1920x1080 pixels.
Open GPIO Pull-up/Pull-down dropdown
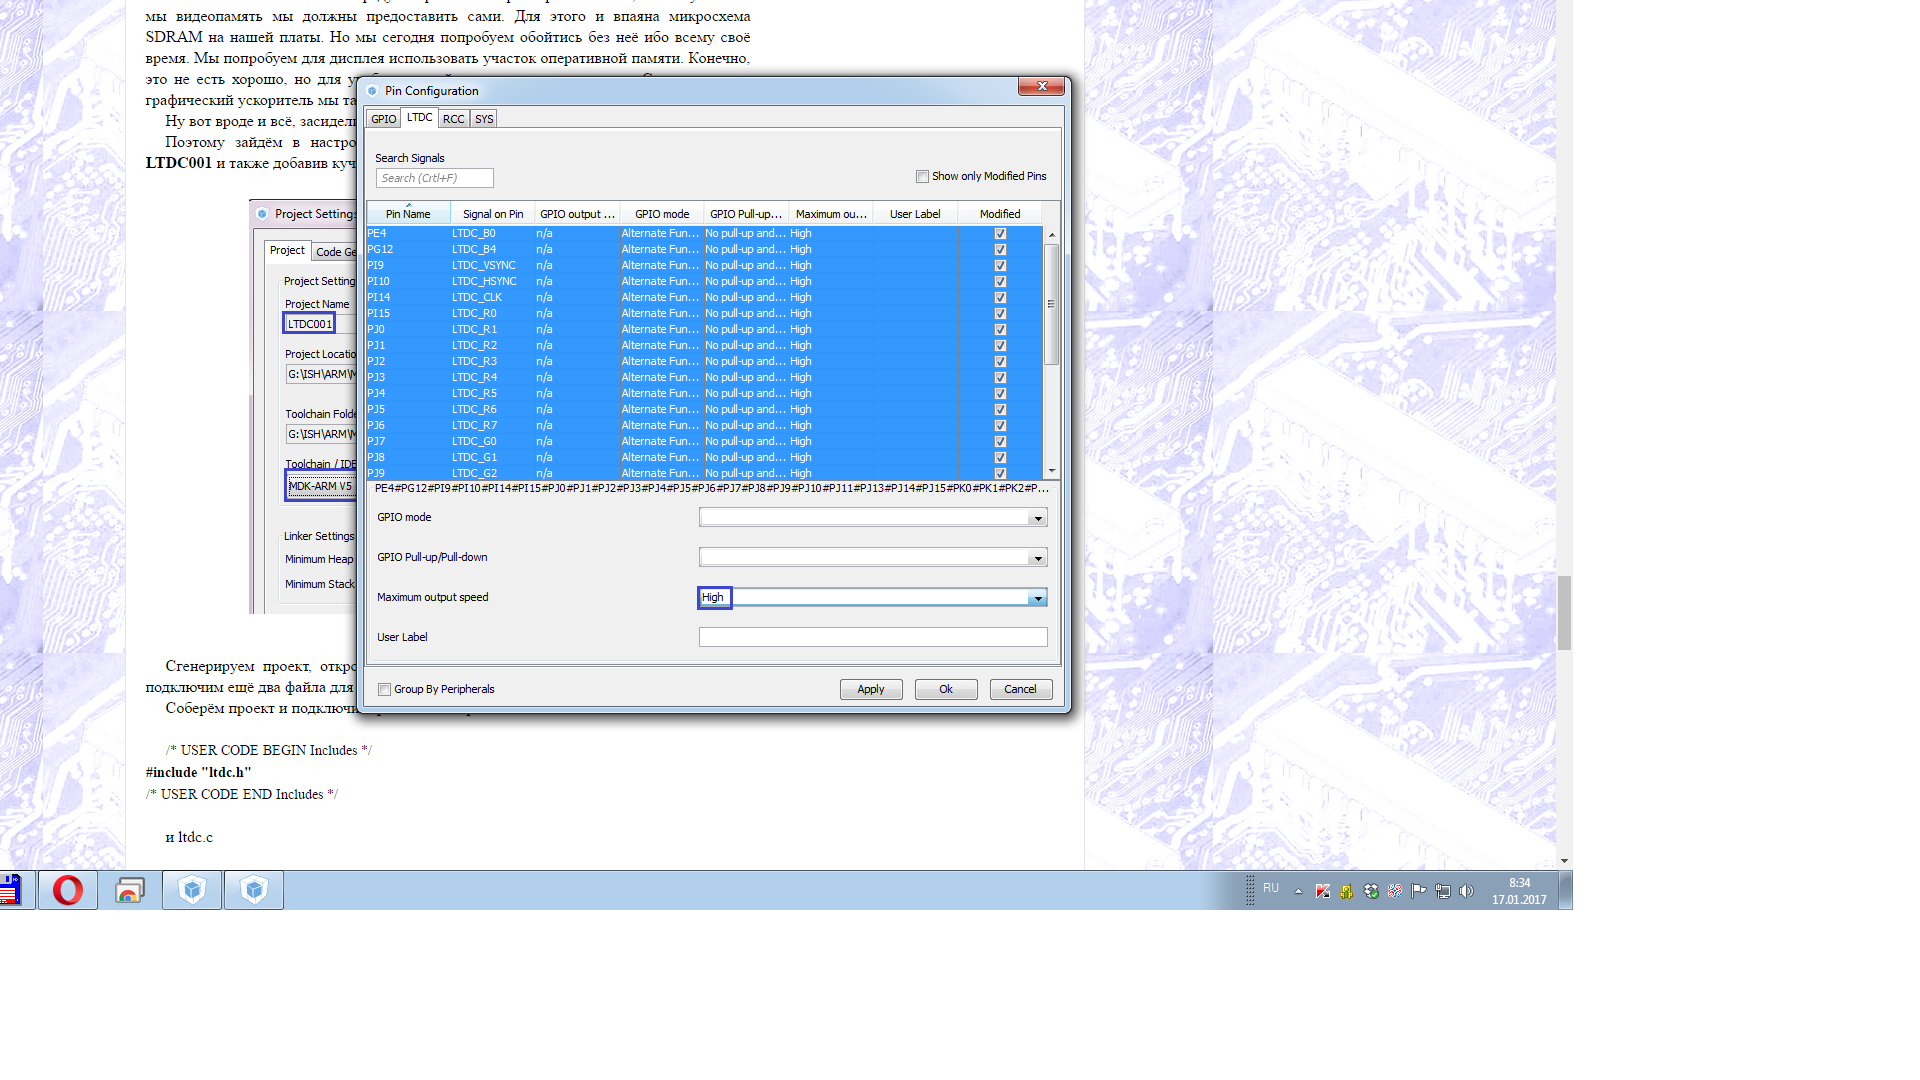[x=1037, y=558]
